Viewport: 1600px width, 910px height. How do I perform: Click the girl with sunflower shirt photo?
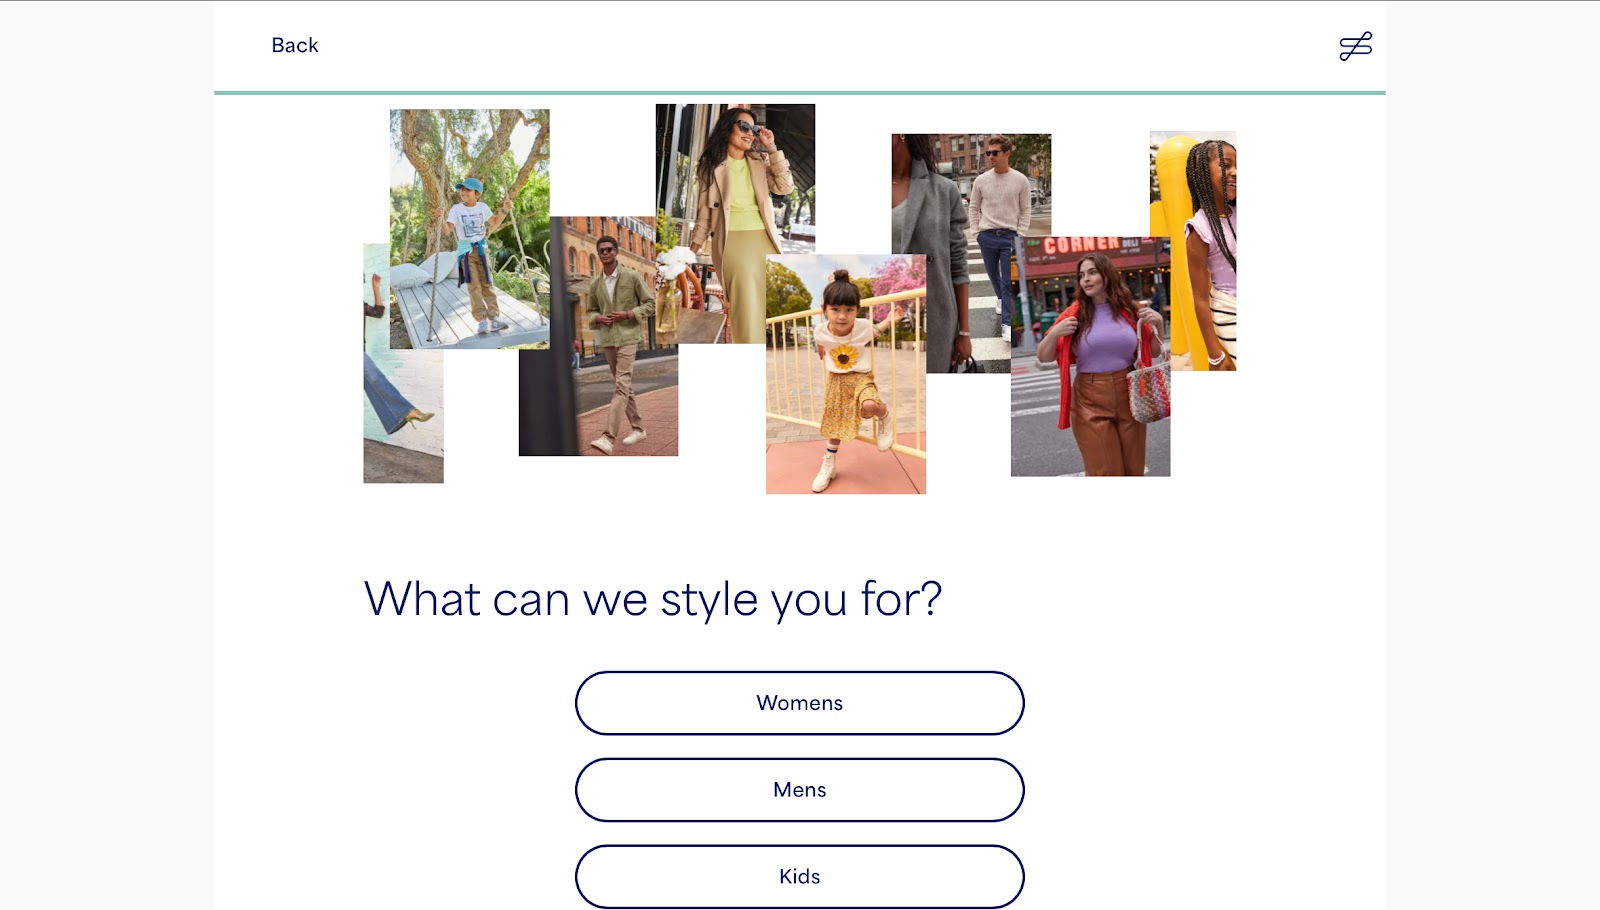tap(846, 374)
